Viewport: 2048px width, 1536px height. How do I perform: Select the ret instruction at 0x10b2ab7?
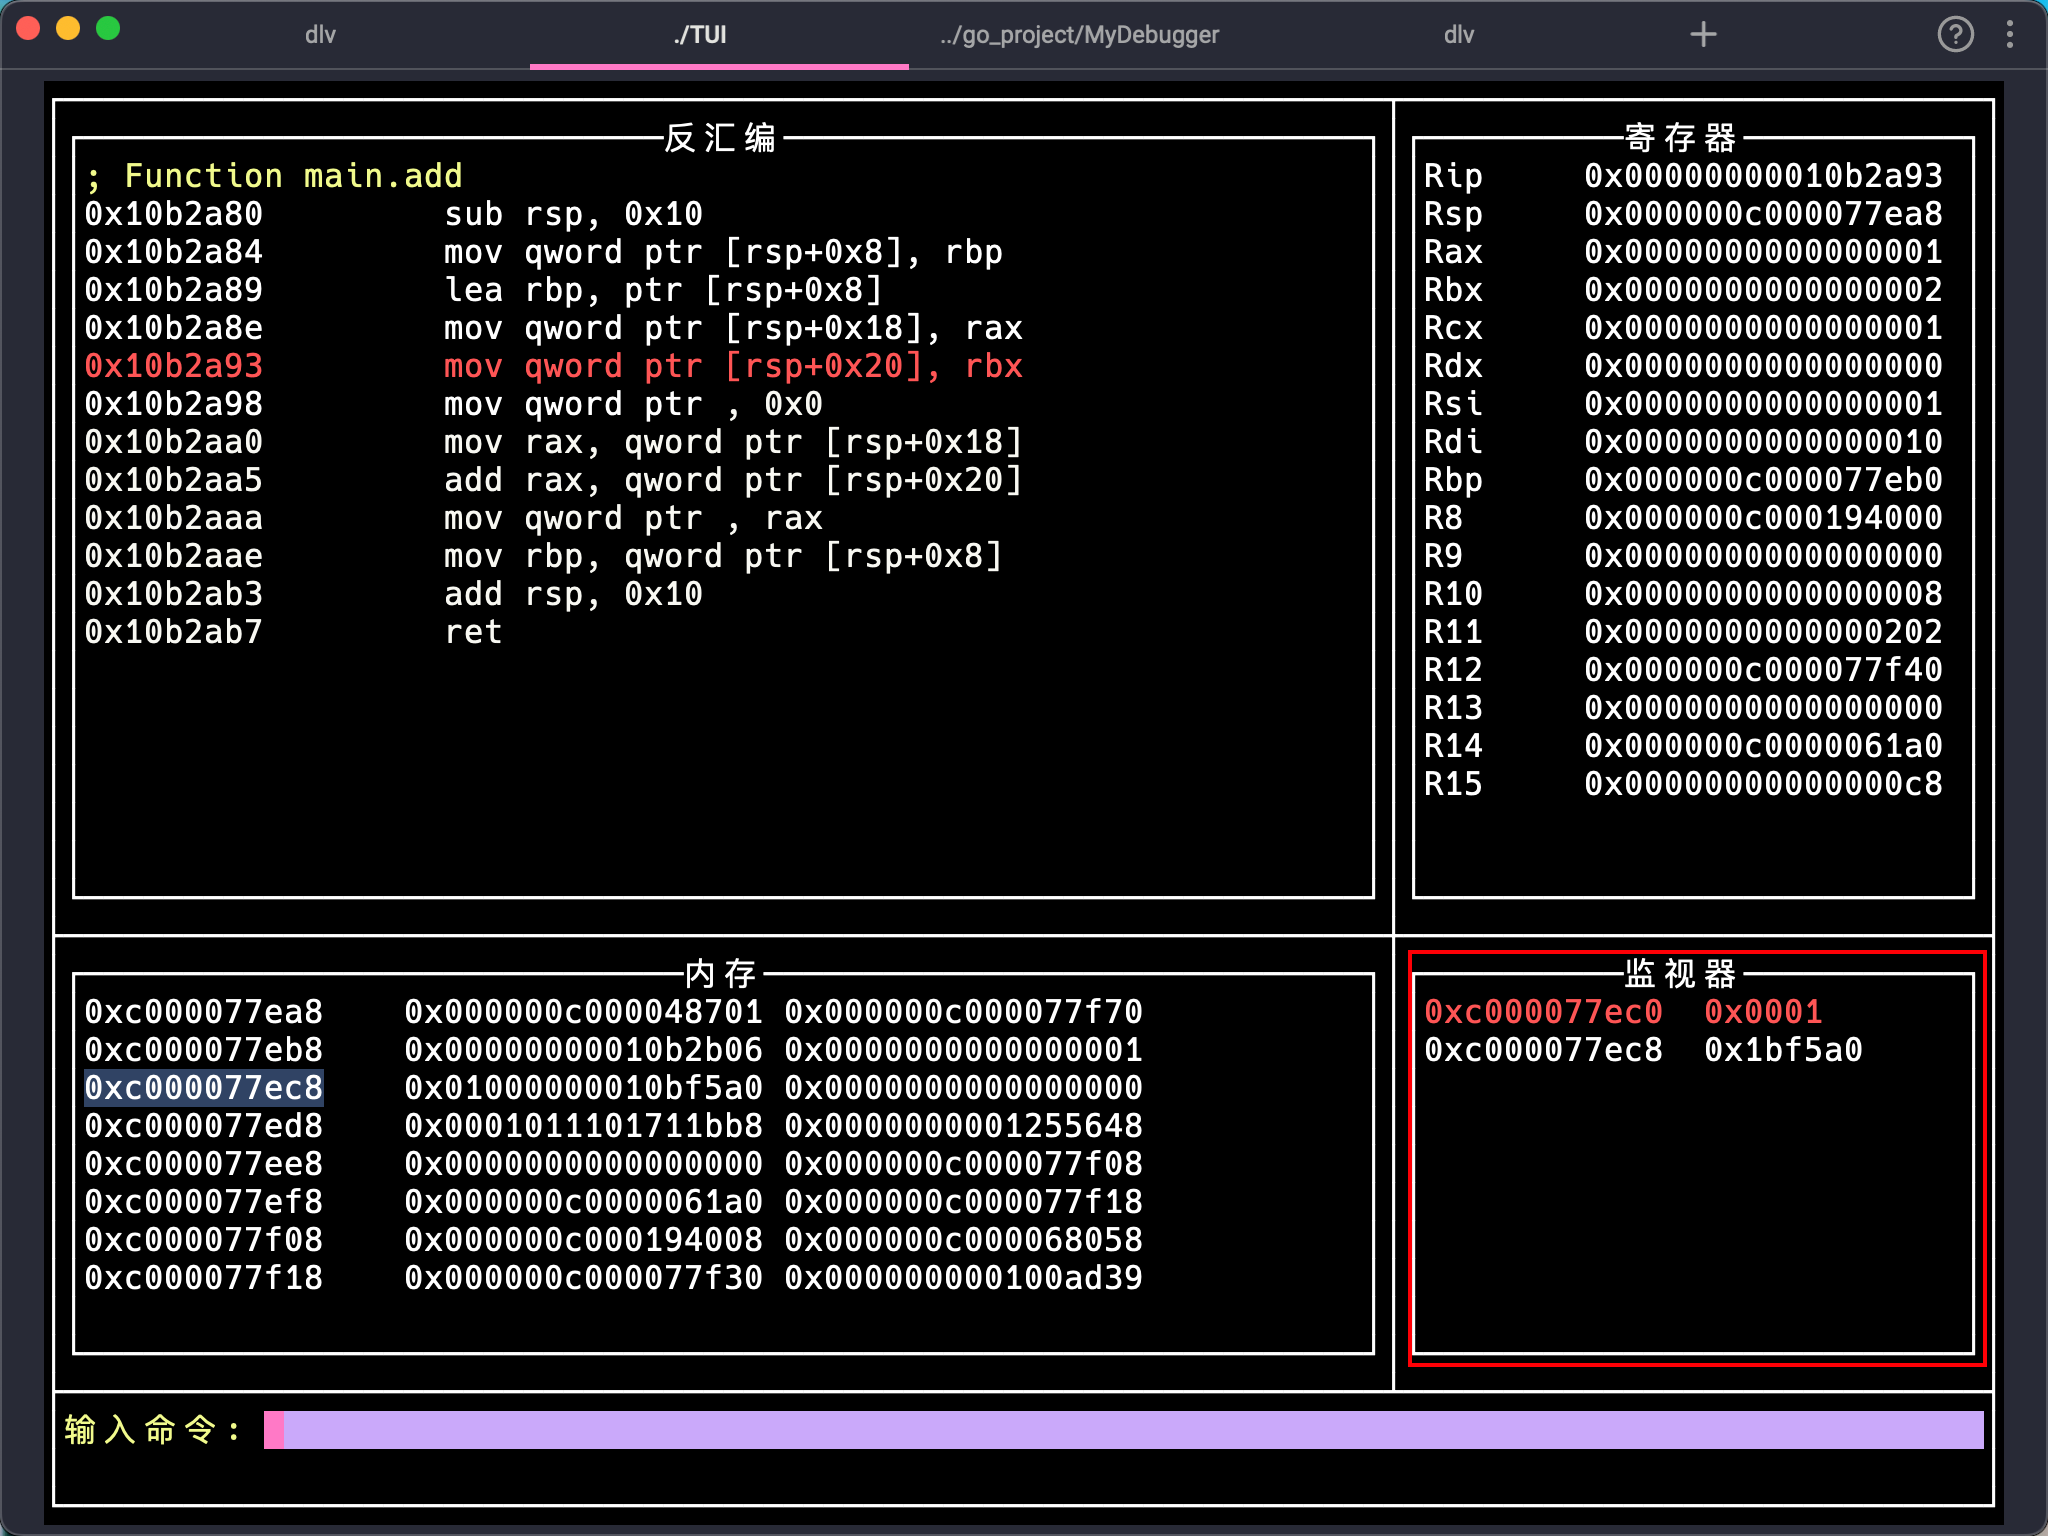click(472, 632)
